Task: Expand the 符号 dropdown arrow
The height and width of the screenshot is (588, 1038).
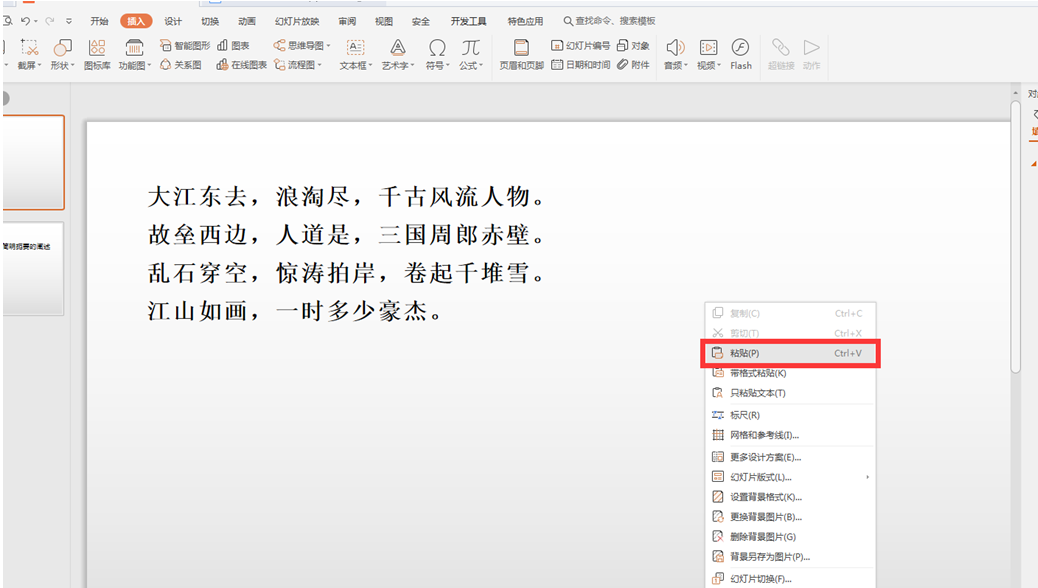Action: tap(448, 66)
